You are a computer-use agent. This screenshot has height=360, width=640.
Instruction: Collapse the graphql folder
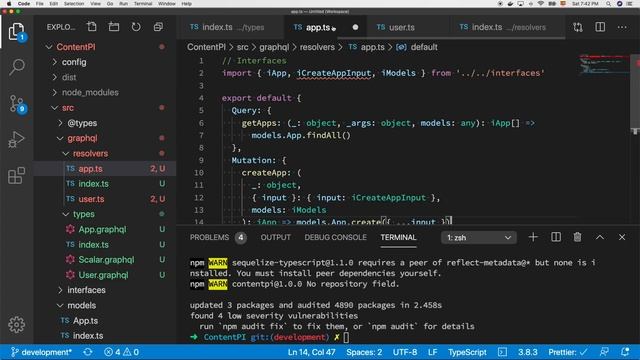pos(82,138)
